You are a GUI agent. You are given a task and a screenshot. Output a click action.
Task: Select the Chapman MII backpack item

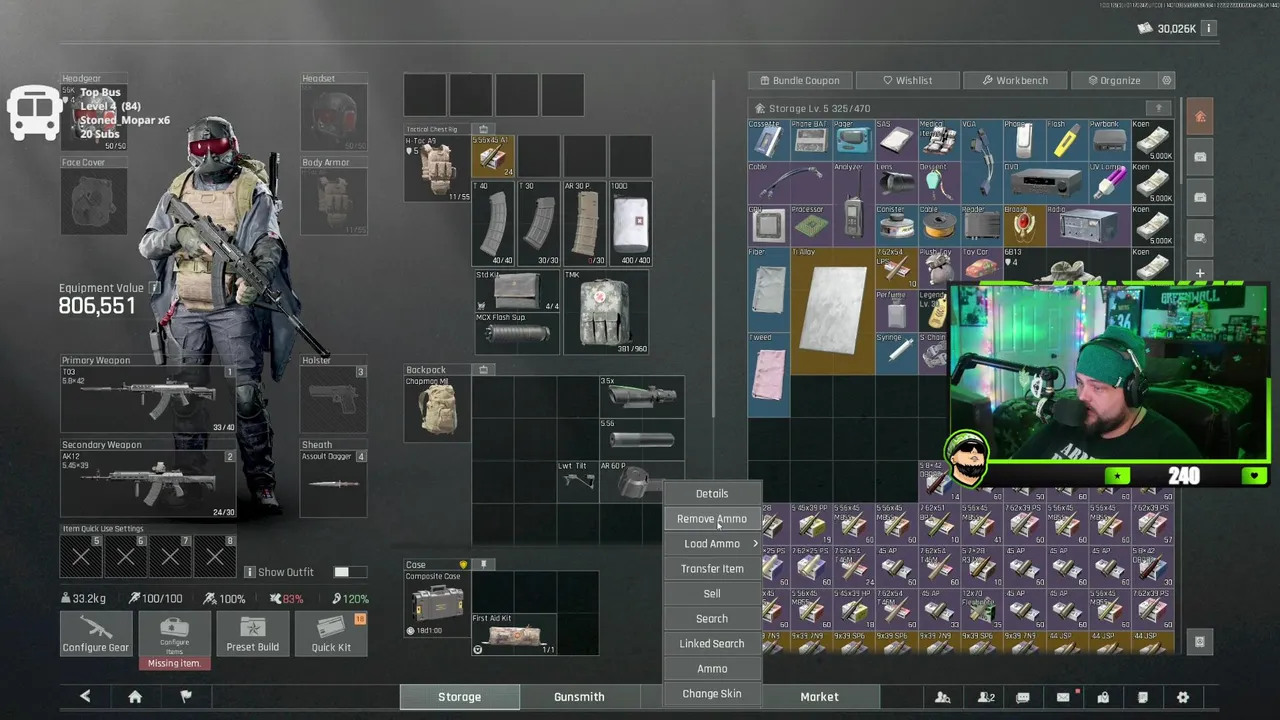pos(438,409)
